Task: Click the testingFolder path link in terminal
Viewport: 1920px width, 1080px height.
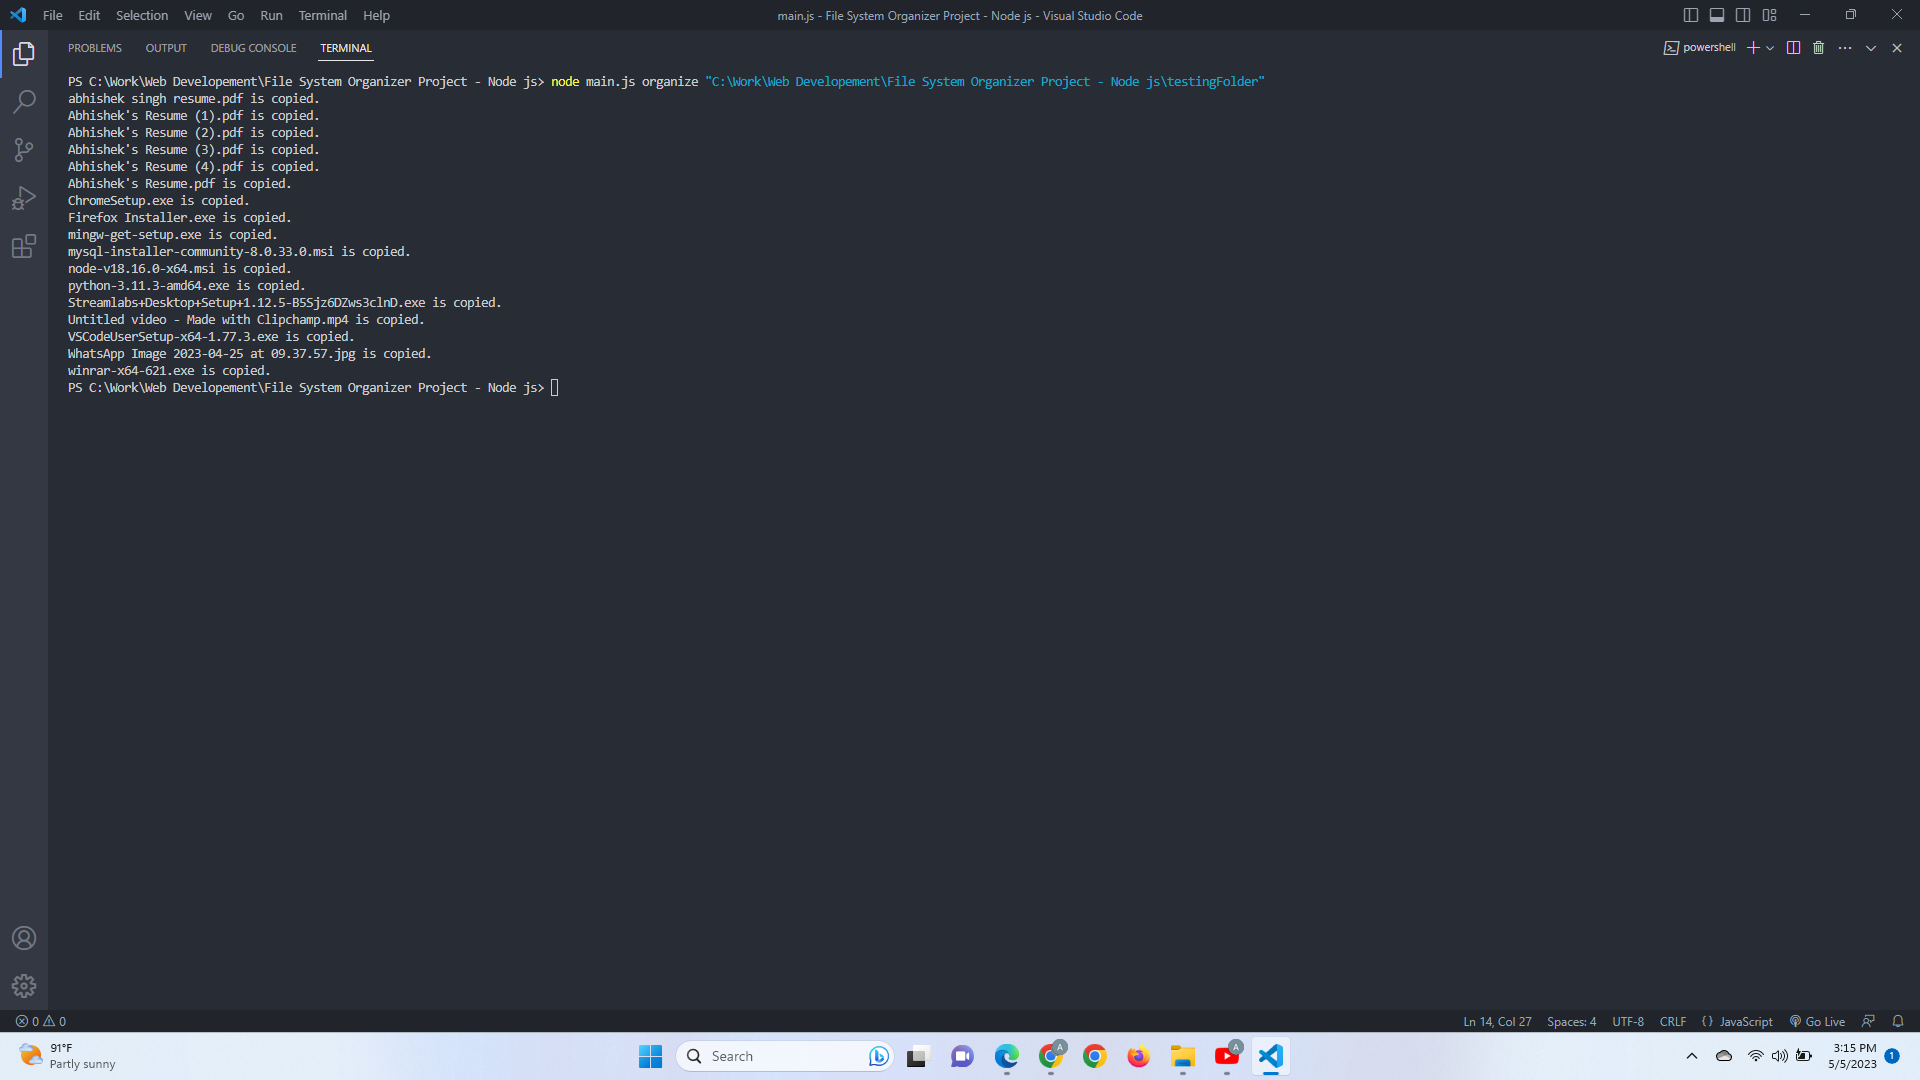Action: [985, 82]
